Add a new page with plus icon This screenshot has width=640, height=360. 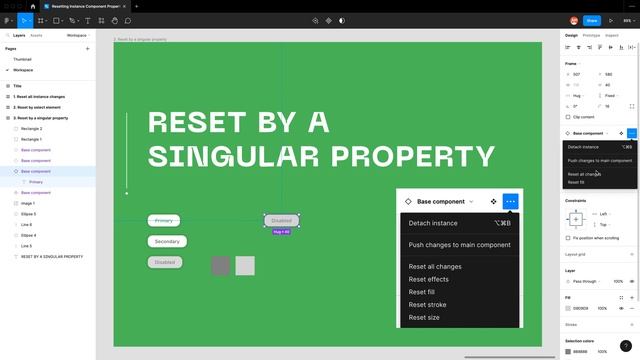[x=87, y=49]
